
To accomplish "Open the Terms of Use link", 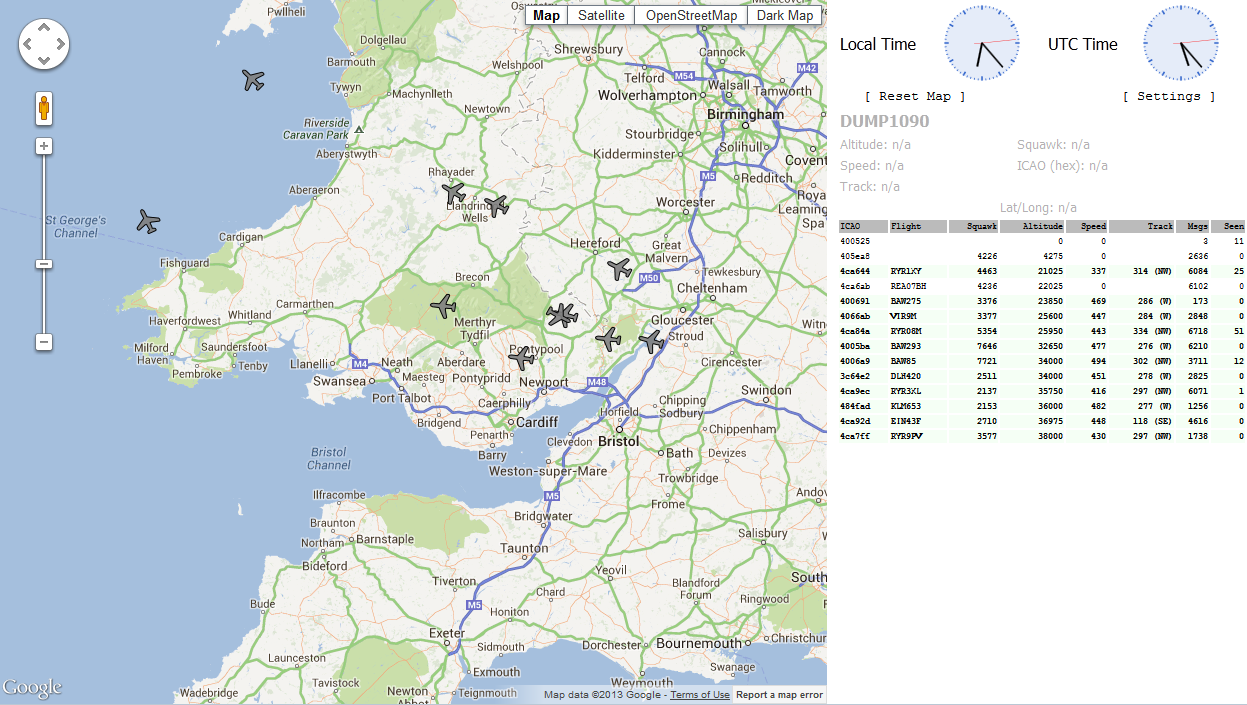I will coord(699,695).
